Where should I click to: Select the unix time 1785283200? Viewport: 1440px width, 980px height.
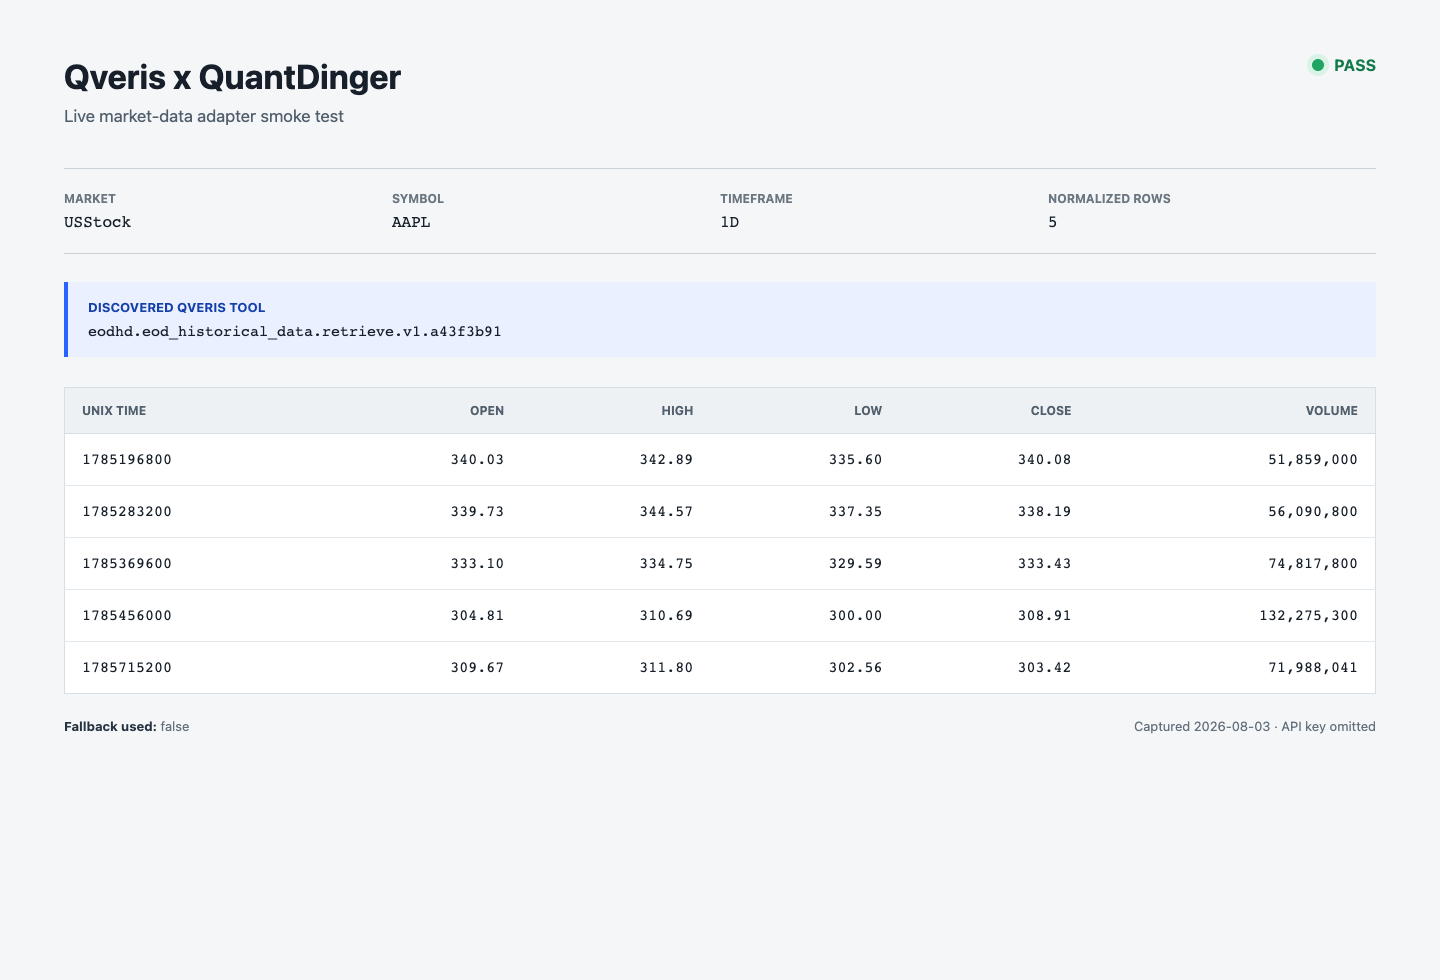tap(127, 512)
